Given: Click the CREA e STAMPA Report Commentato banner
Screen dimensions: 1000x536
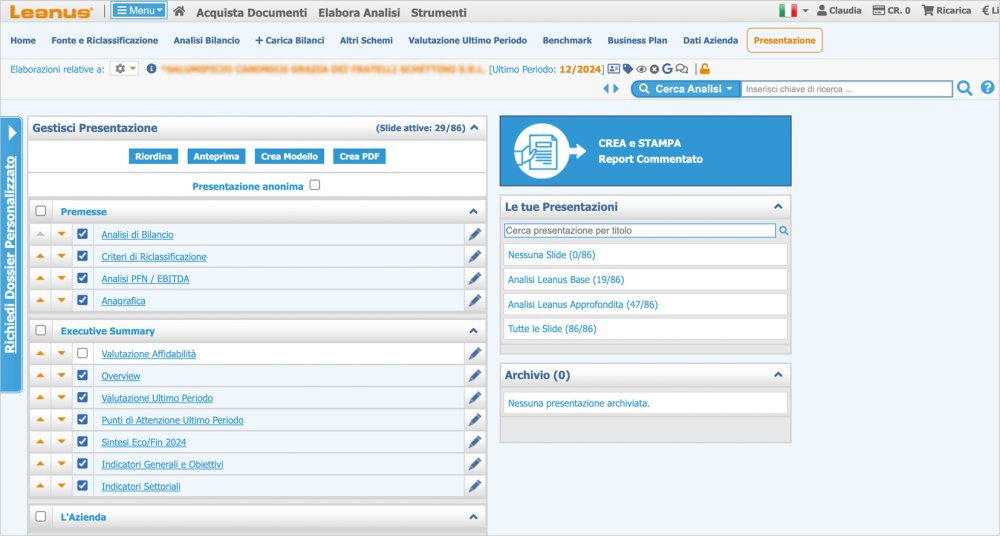Looking at the screenshot, I should point(645,151).
